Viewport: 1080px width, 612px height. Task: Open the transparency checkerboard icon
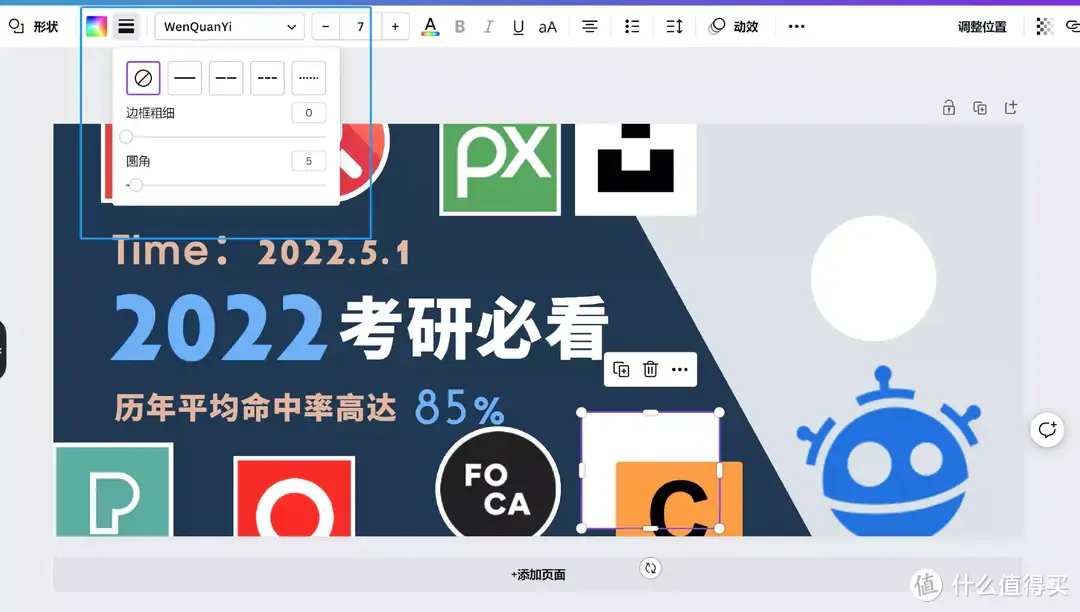pyautogui.click(x=1044, y=27)
